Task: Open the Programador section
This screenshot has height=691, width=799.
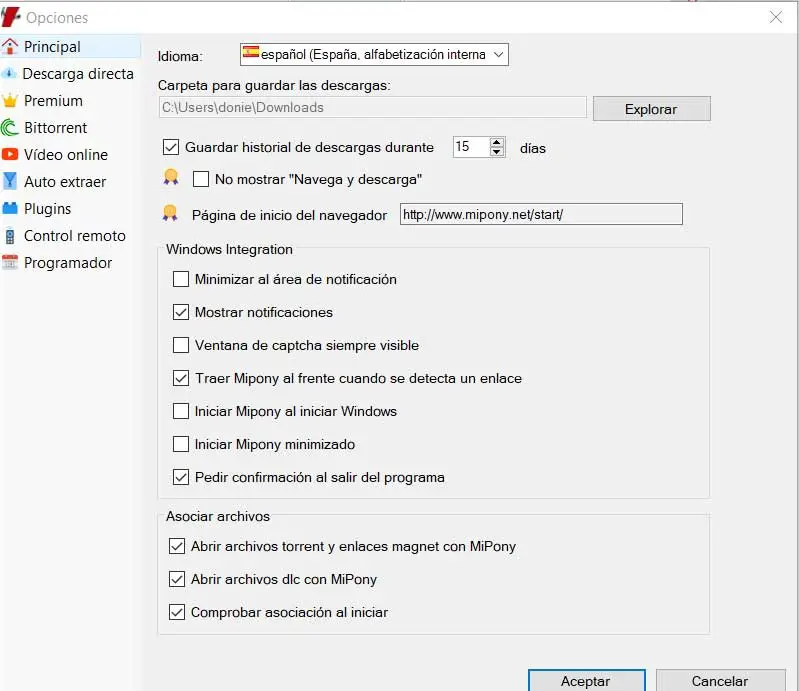Action: 70,262
